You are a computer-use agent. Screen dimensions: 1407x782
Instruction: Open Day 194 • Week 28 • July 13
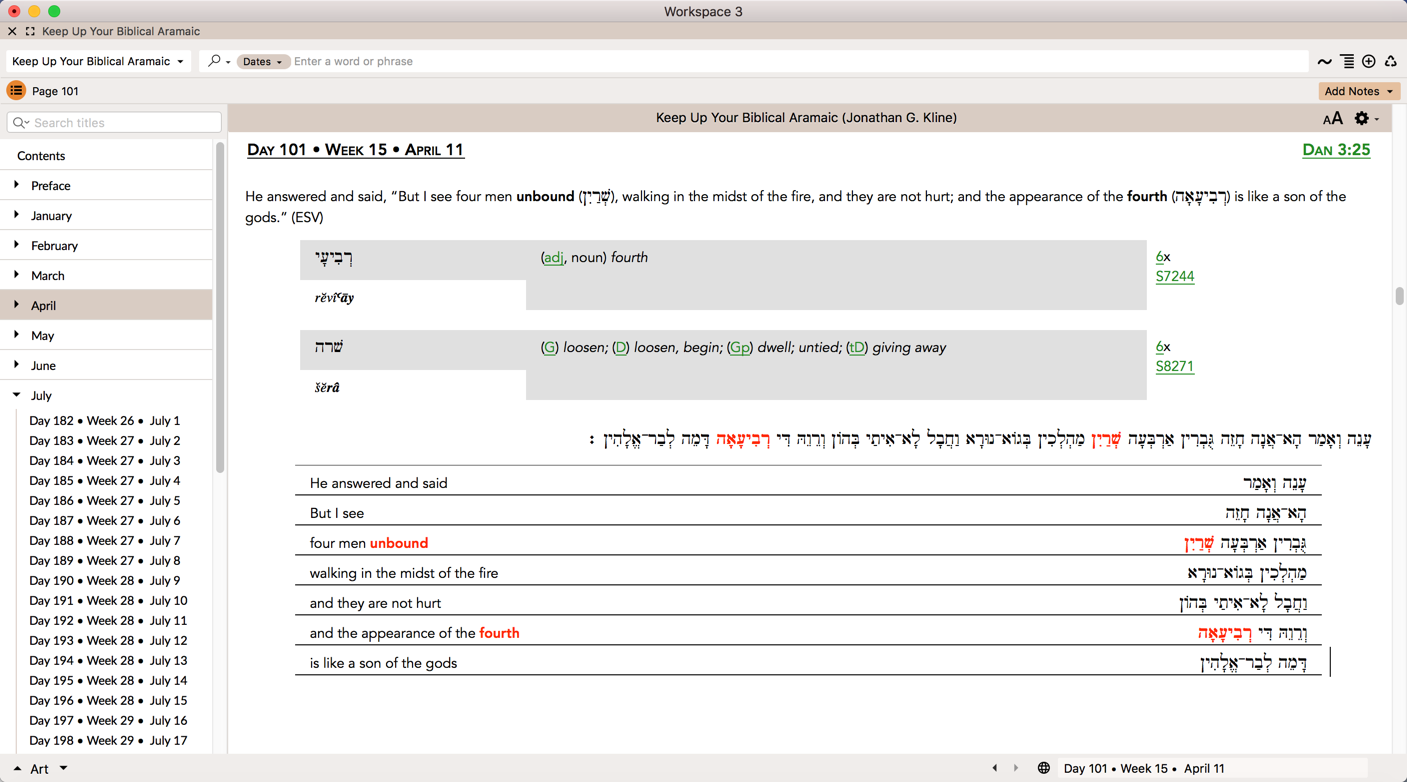[108, 661]
